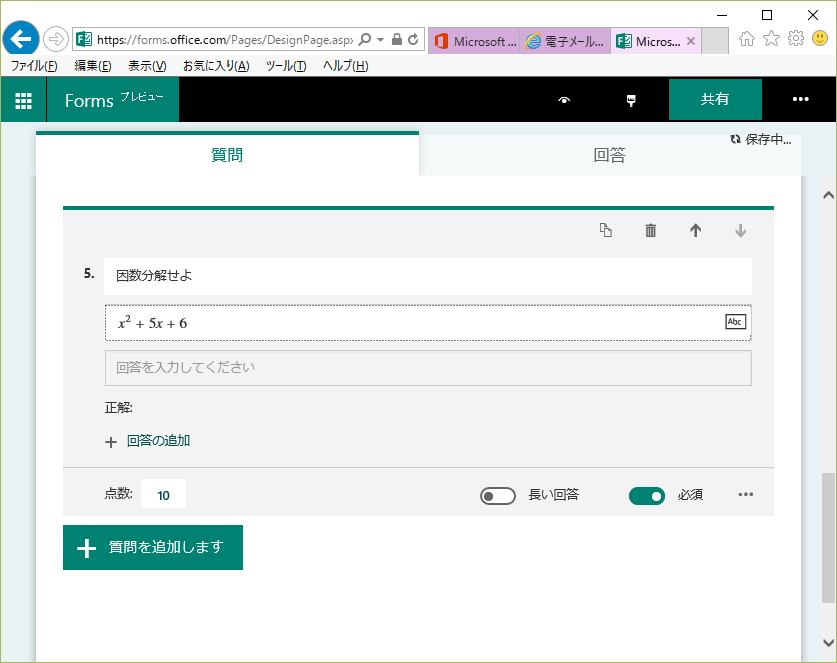The height and width of the screenshot is (663, 837).
Task: Open more options ellipsis in Forms header
Action: coord(800,99)
